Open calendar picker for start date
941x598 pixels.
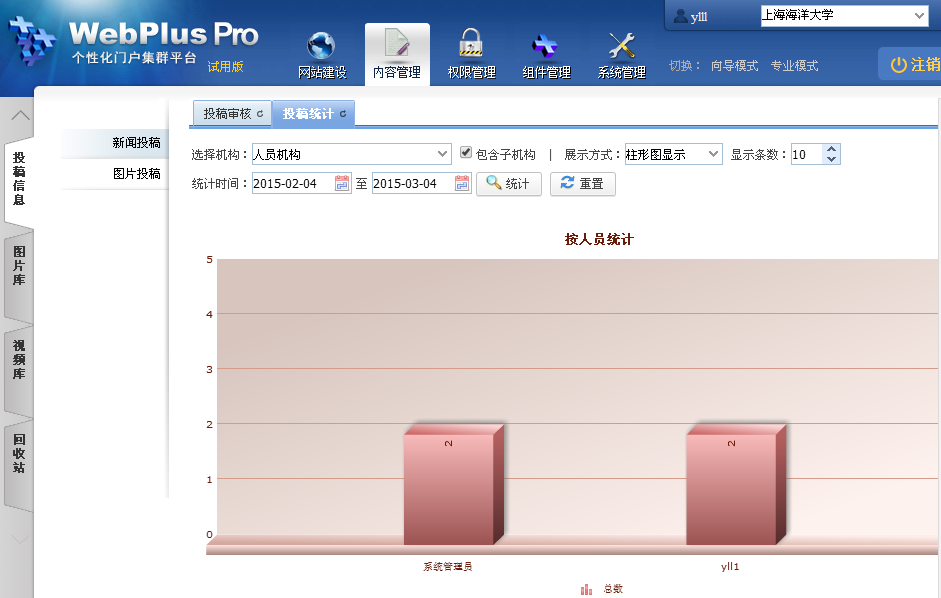tap(342, 184)
